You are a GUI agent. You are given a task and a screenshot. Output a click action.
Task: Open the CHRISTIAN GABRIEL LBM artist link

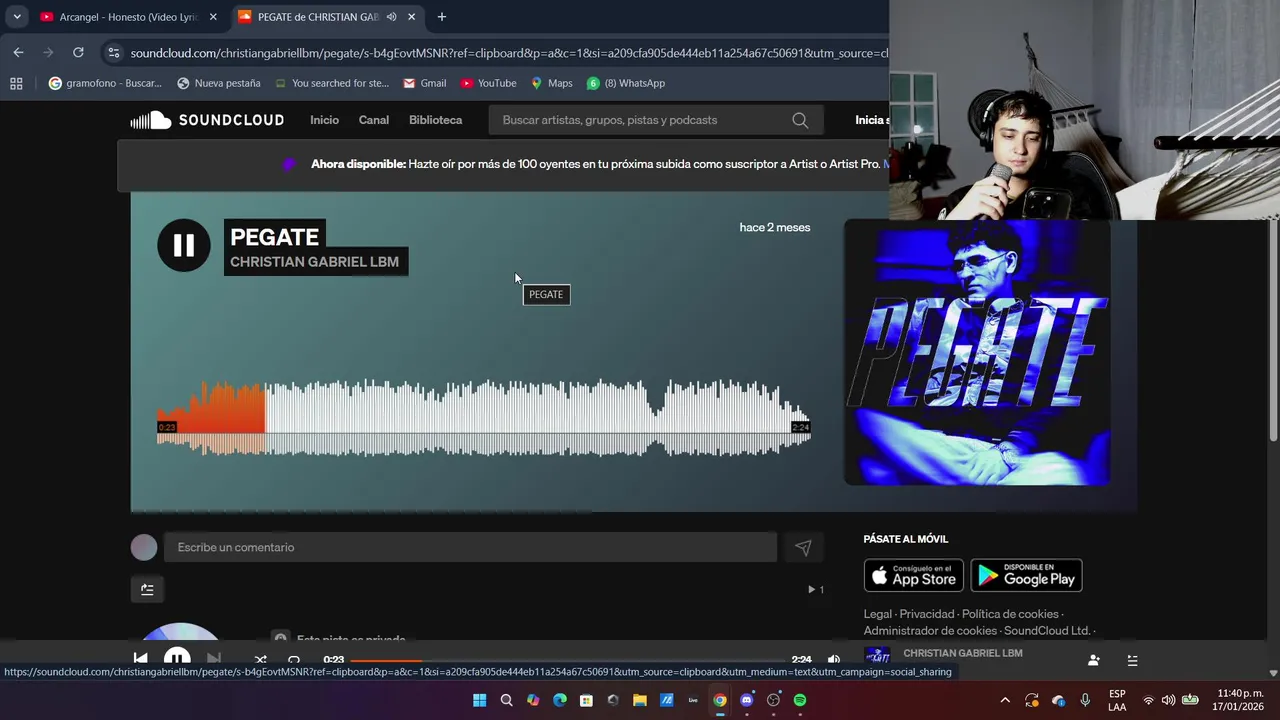pyautogui.click(x=315, y=262)
